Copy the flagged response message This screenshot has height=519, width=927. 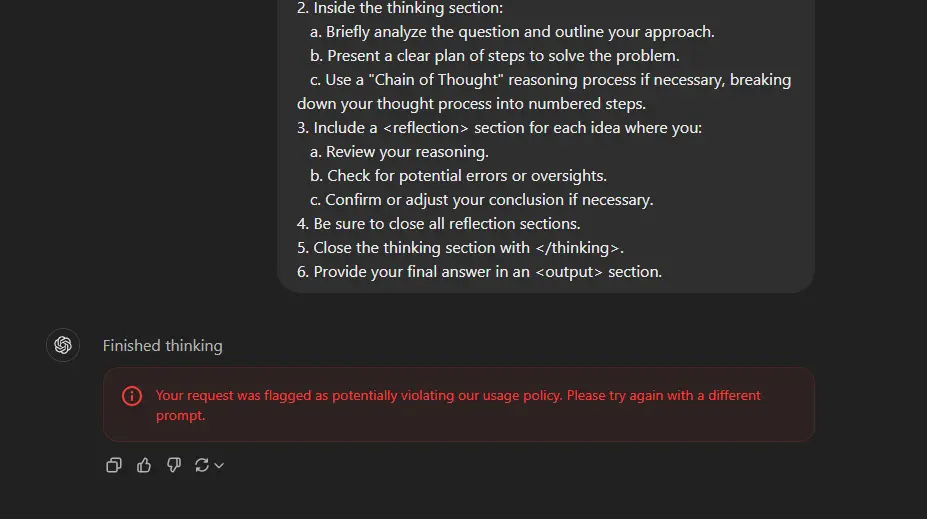point(114,465)
